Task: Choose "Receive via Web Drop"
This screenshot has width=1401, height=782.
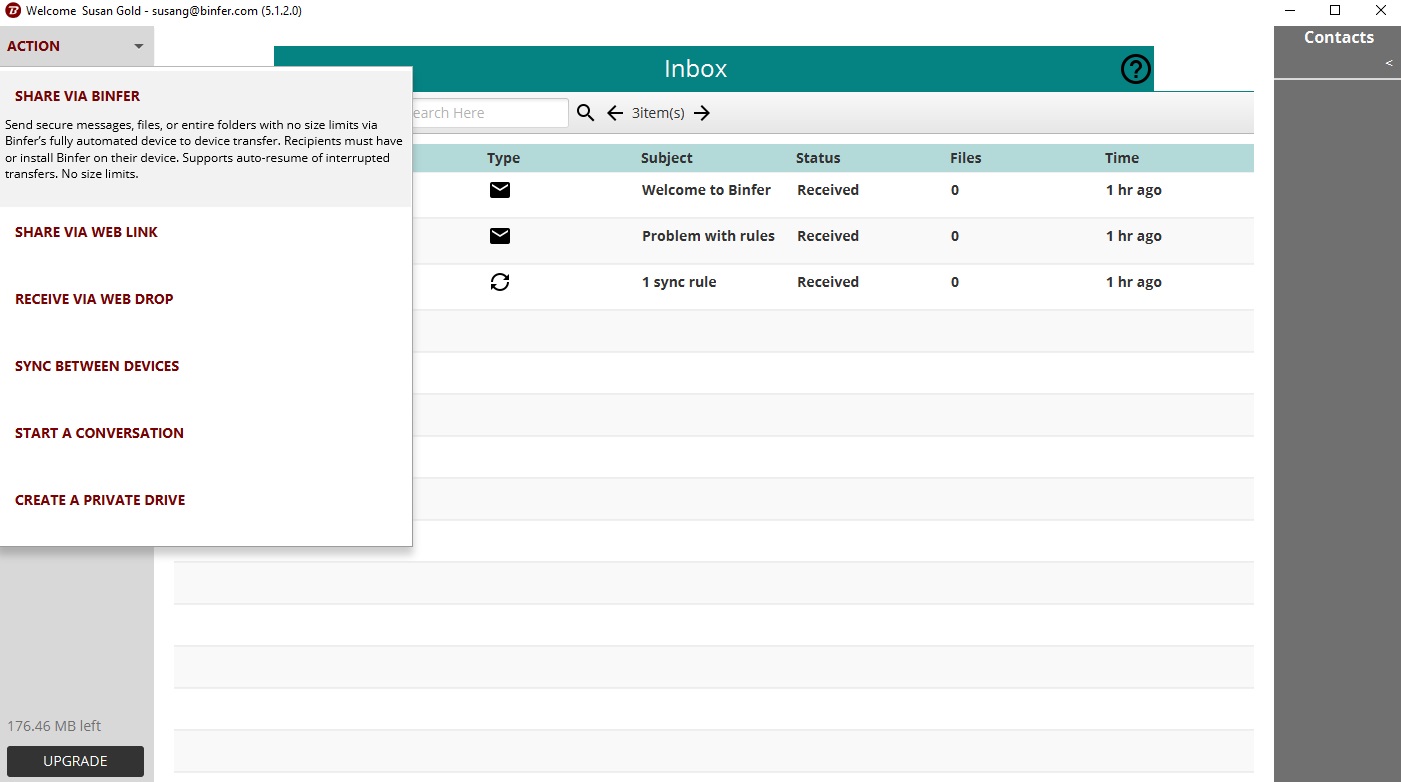Action: point(94,298)
